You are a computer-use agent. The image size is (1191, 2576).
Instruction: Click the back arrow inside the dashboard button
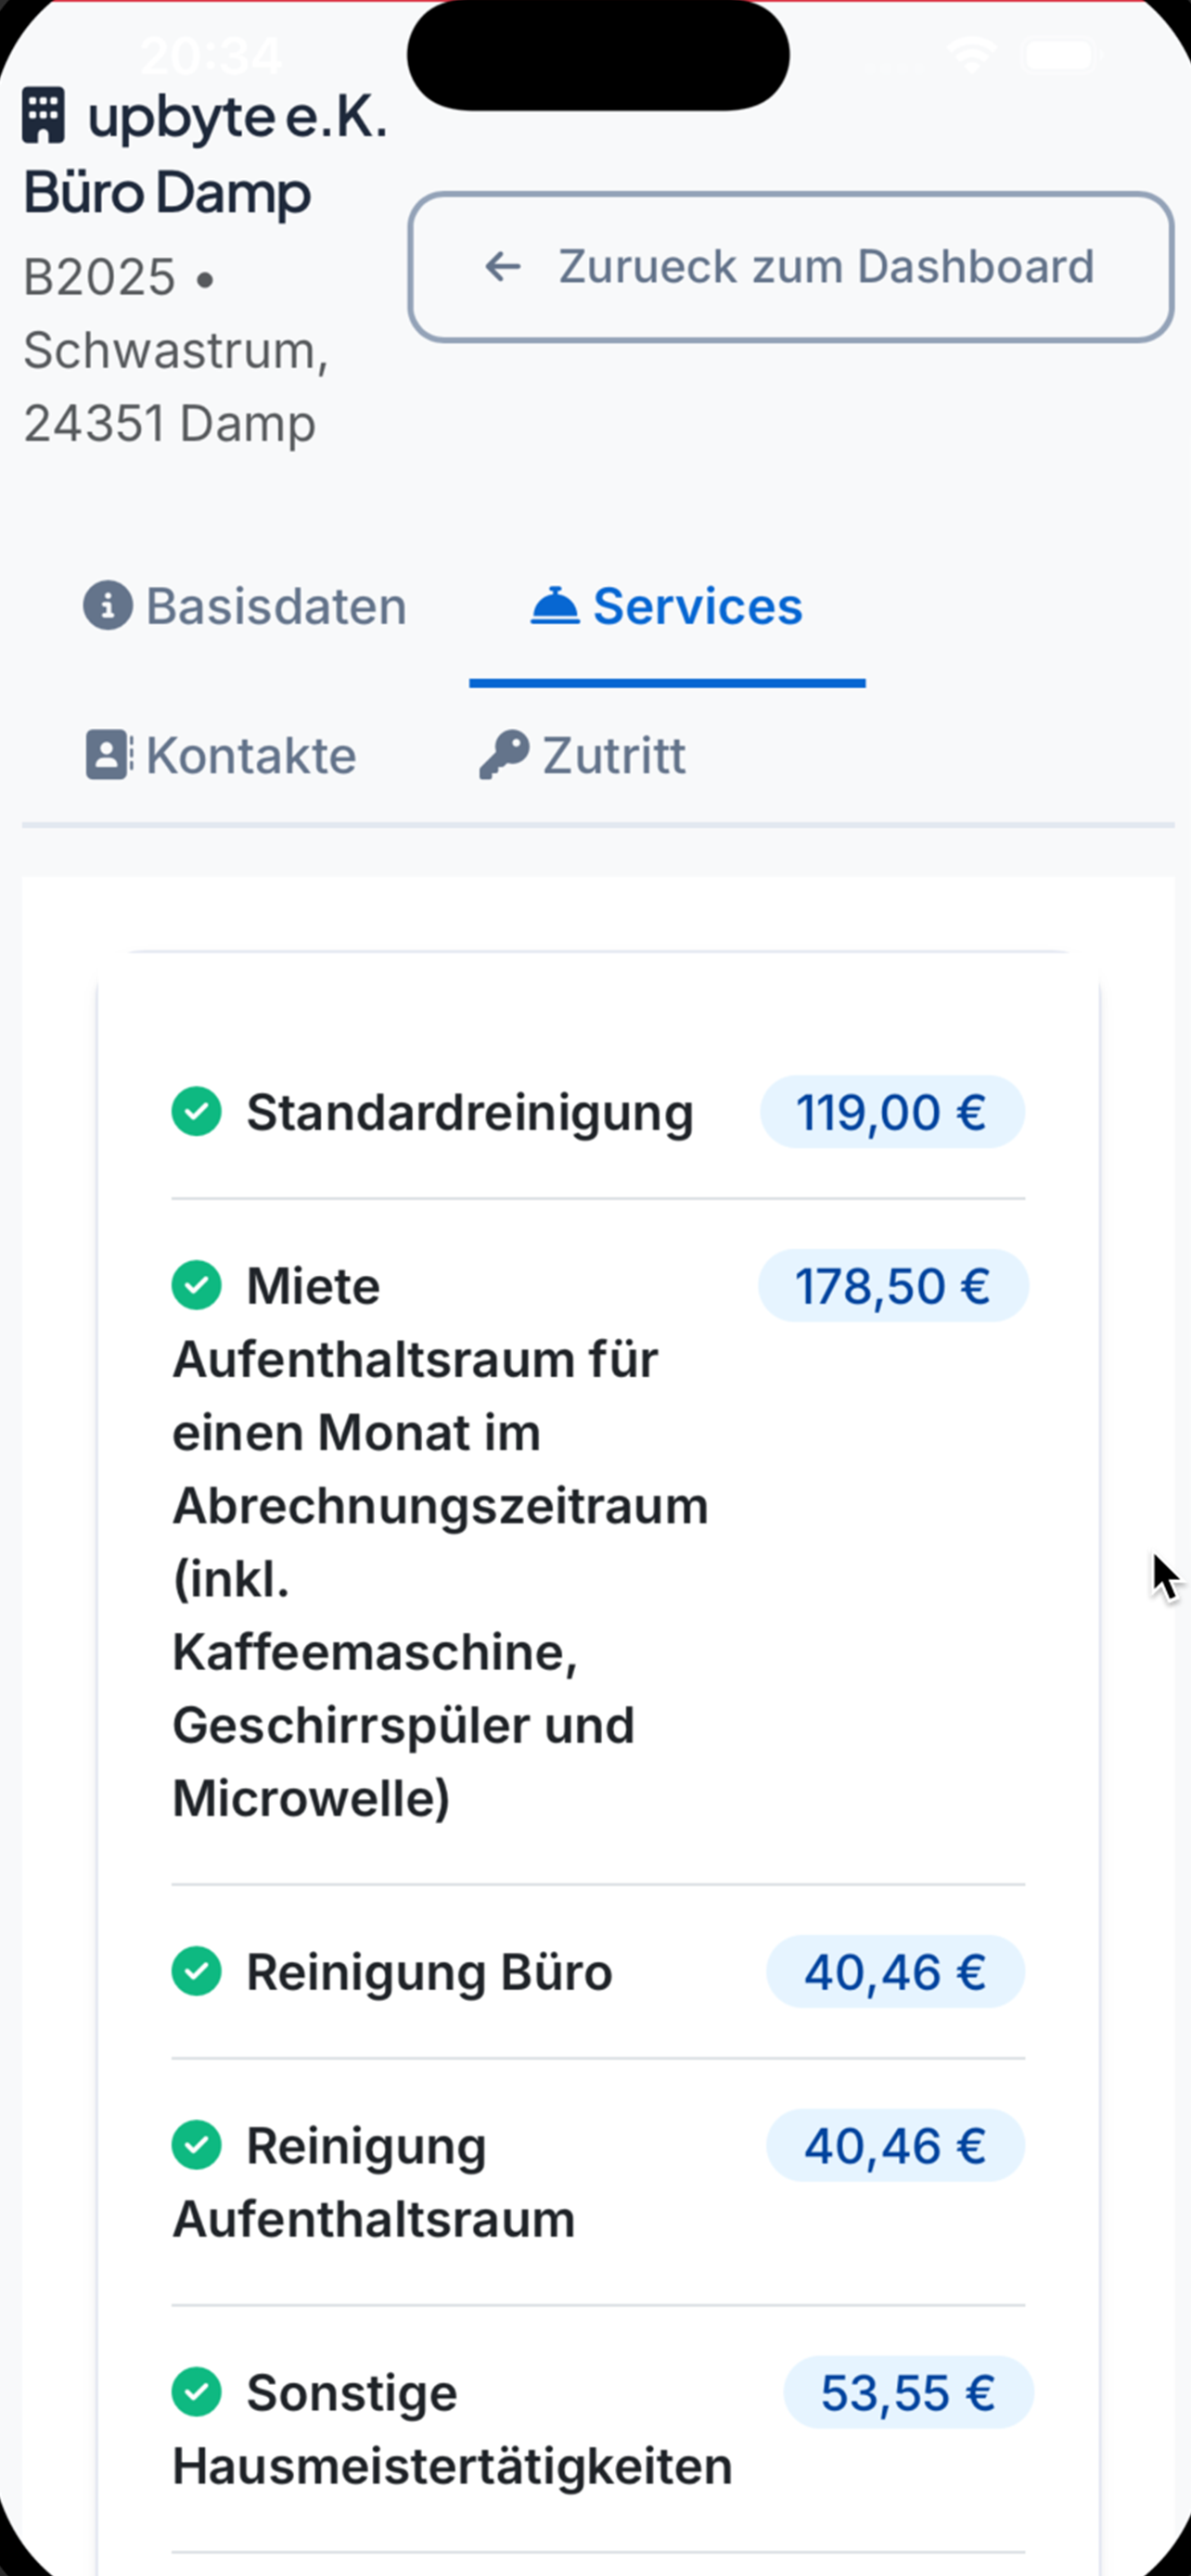504,266
